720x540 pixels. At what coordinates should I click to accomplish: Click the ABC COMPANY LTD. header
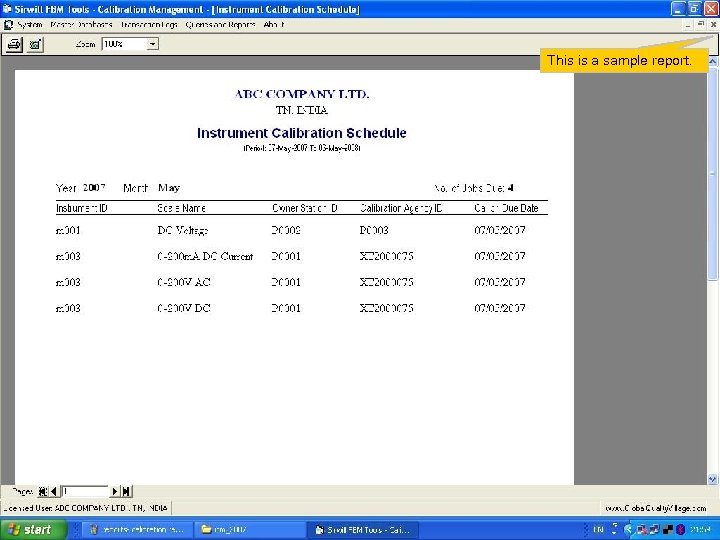click(302, 94)
